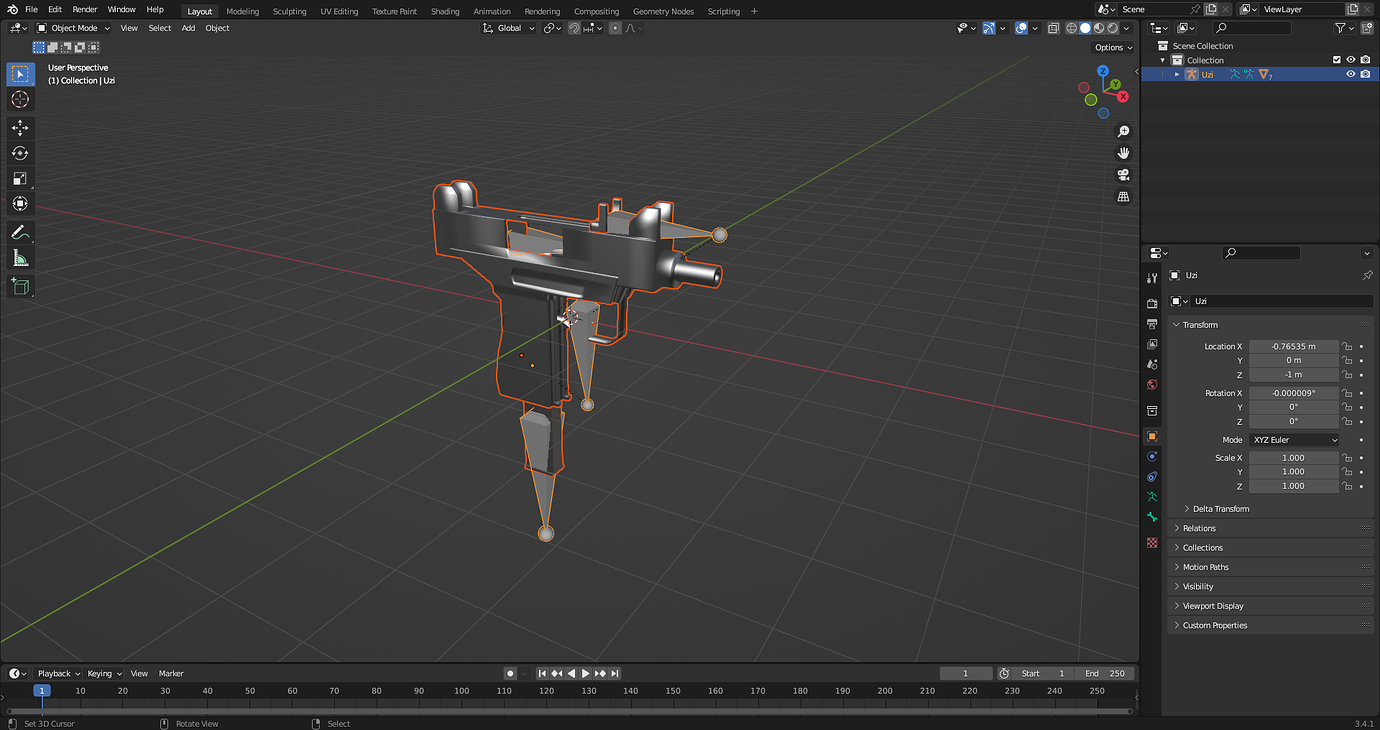Disable Uzi in renders camera icon

point(1365,74)
